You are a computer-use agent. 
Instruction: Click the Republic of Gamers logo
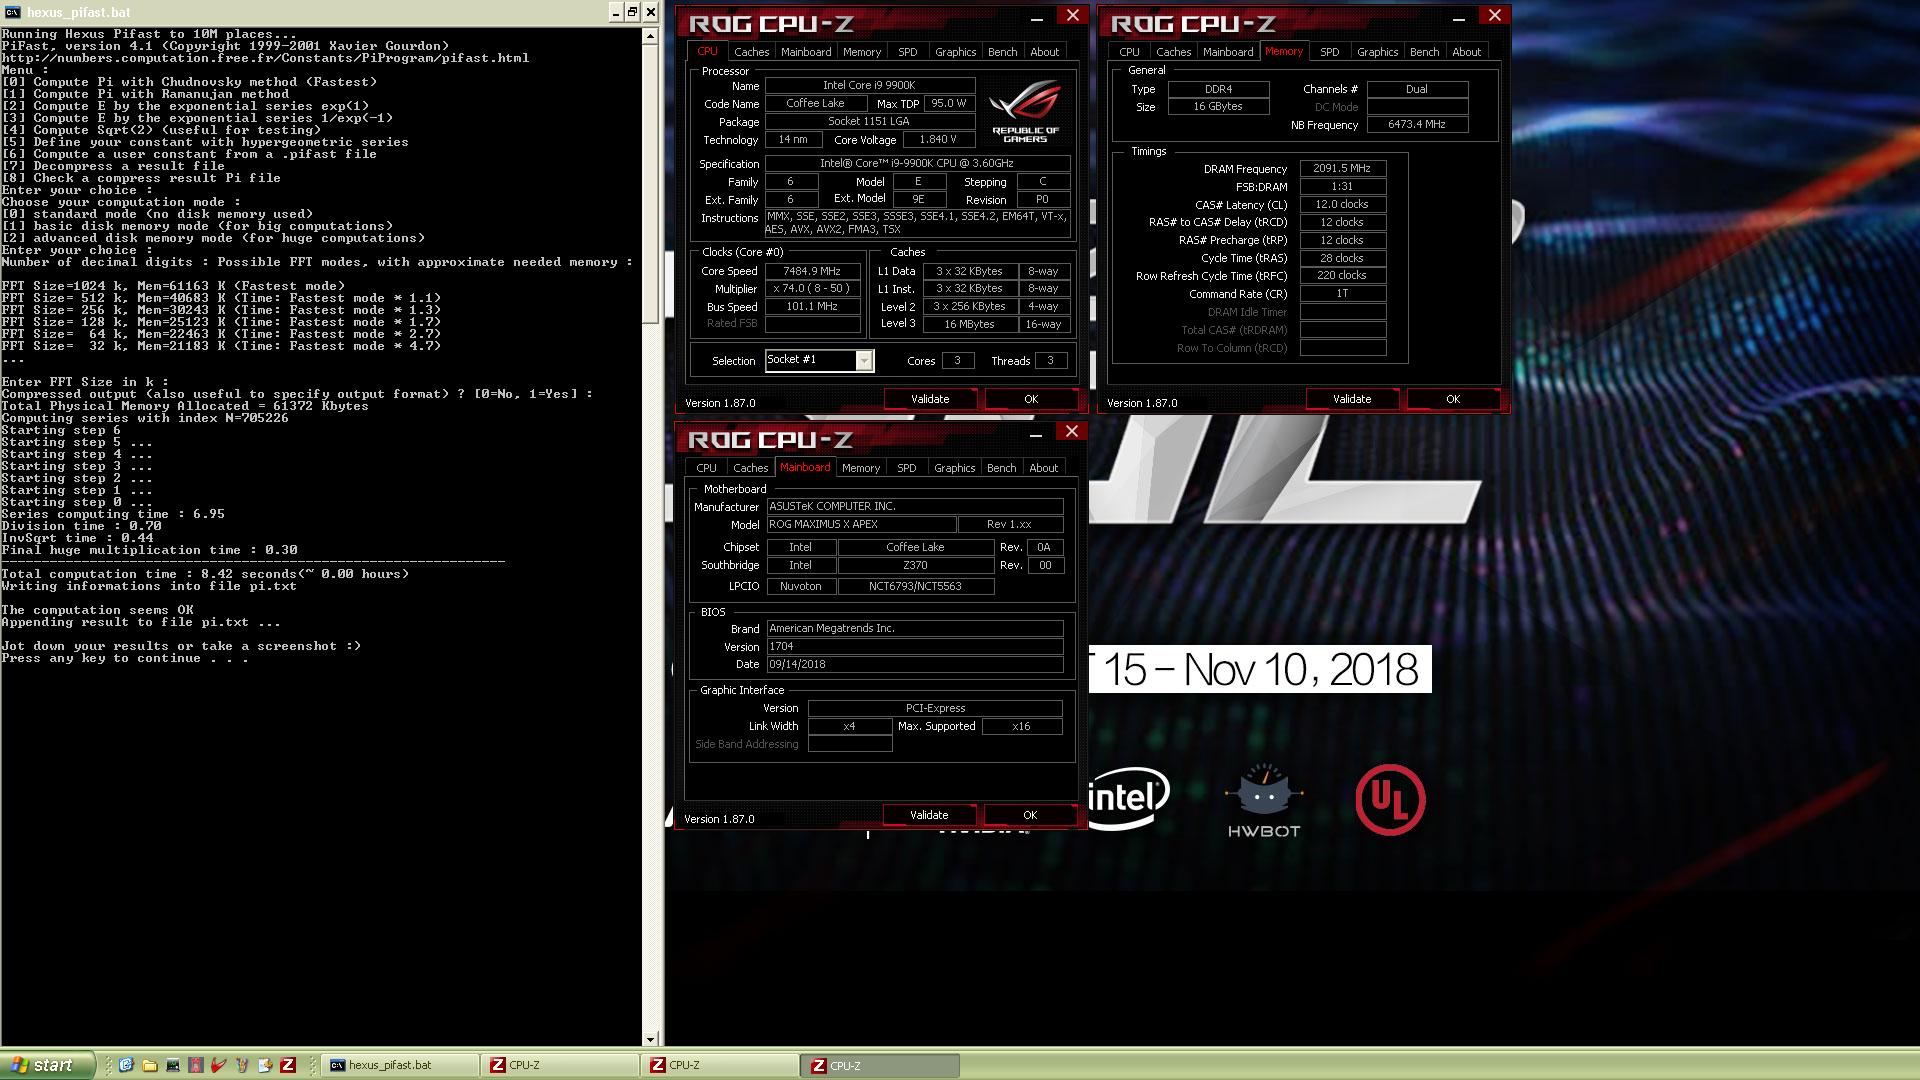[x=1025, y=112]
